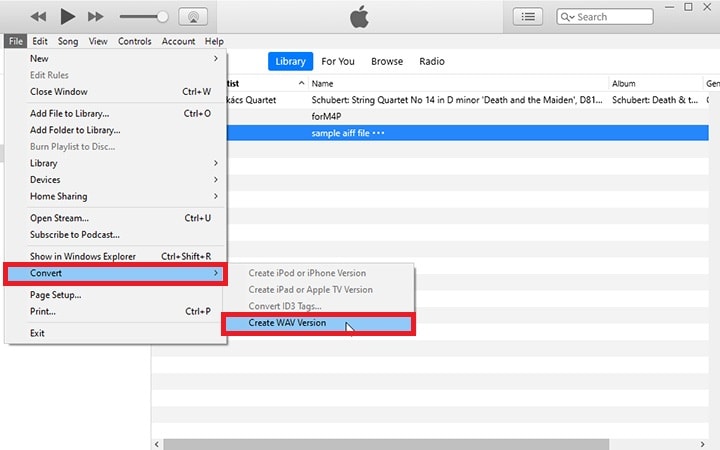Sort by the Album column header
This screenshot has height=450, width=720.
pos(655,84)
